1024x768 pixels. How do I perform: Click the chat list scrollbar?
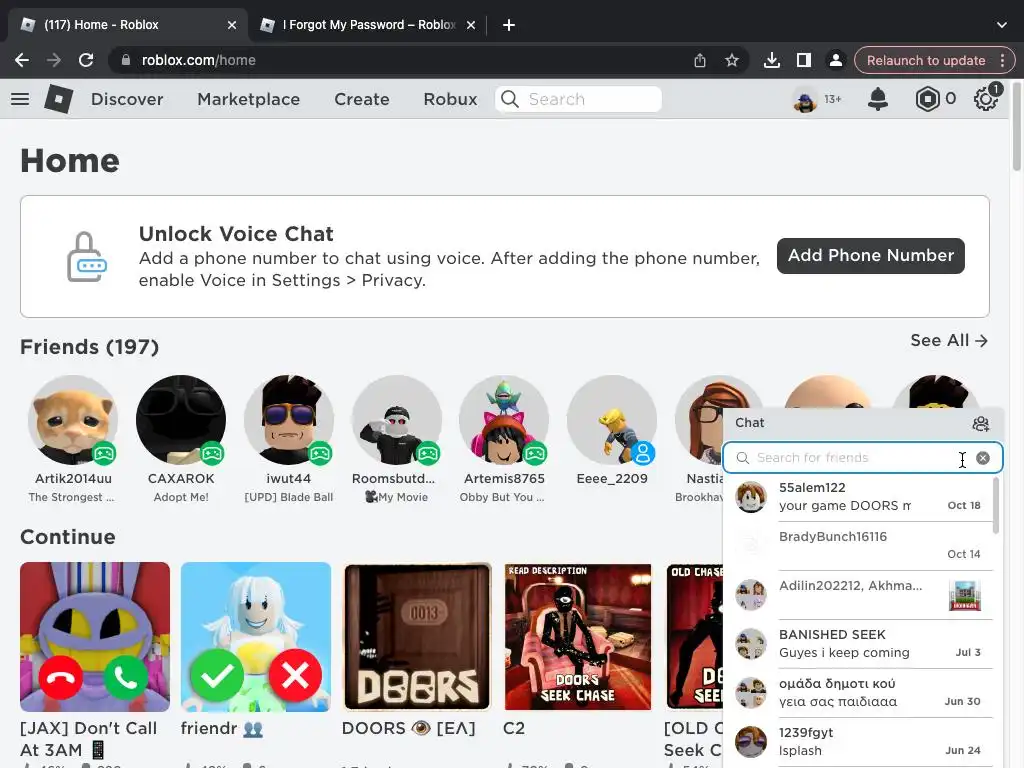point(996,506)
